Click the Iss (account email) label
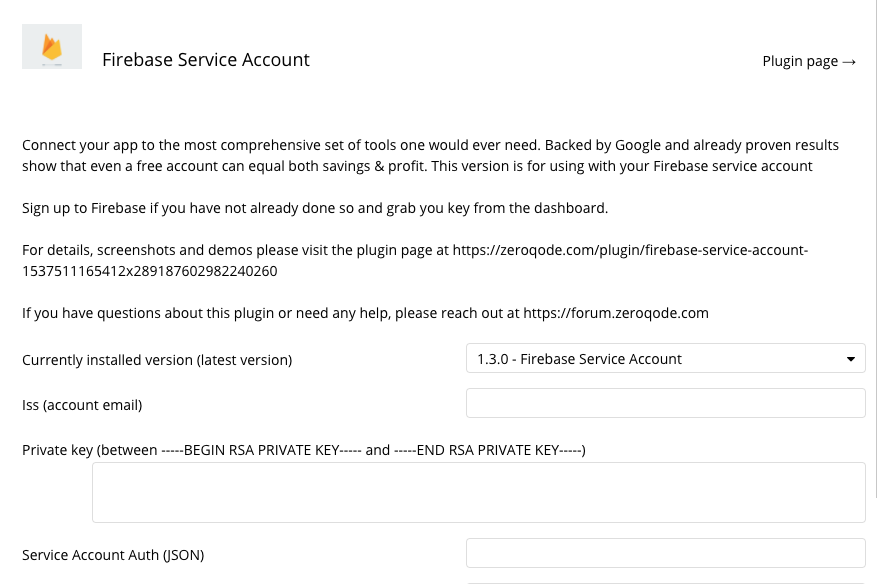 pyautogui.click(x=82, y=404)
